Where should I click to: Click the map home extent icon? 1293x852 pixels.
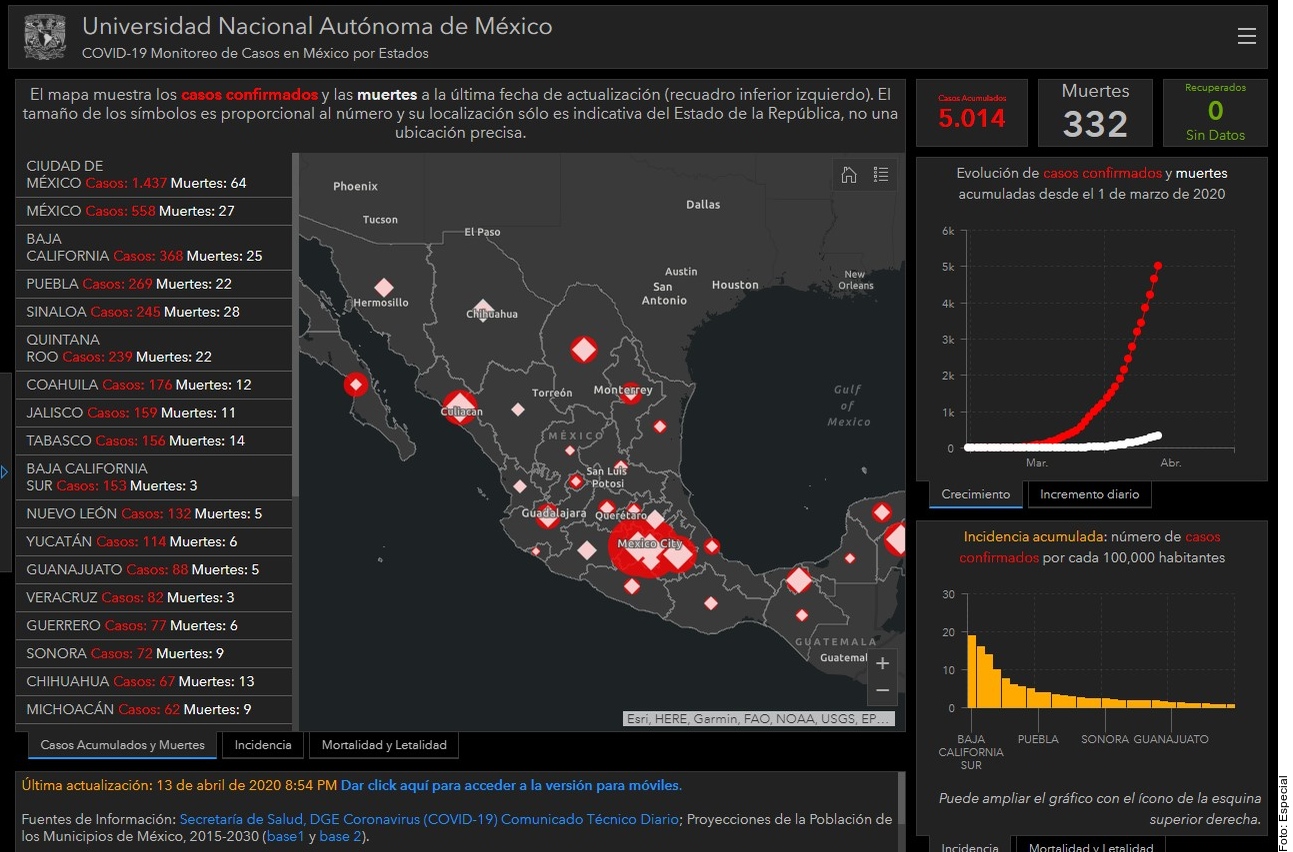[849, 175]
